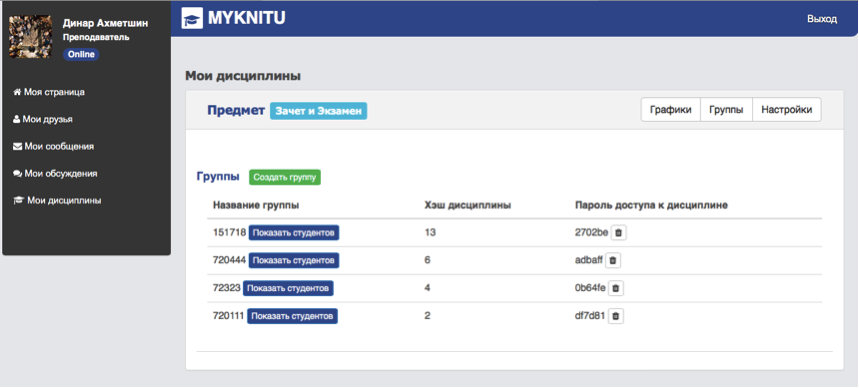Click discipline hash value 13
859x388 pixels.
(x=430, y=232)
